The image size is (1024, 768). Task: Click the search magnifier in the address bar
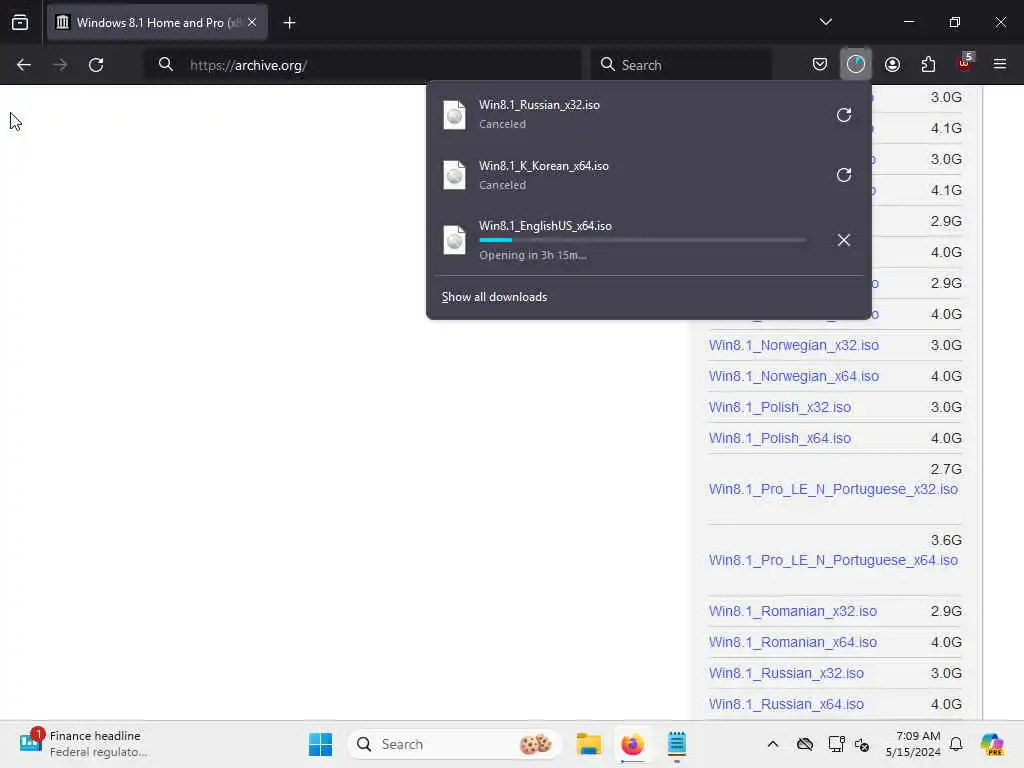pyautogui.click(x=166, y=64)
